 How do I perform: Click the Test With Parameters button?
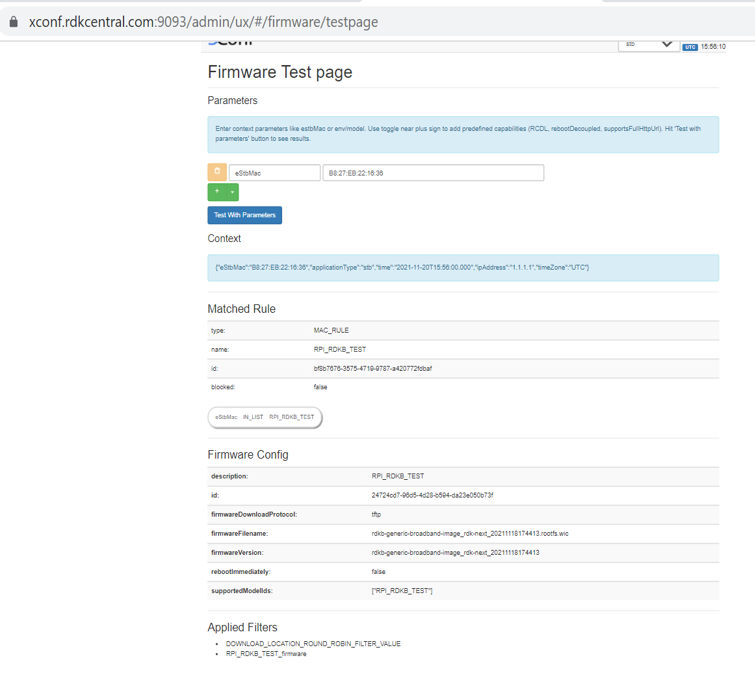[x=245, y=215]
